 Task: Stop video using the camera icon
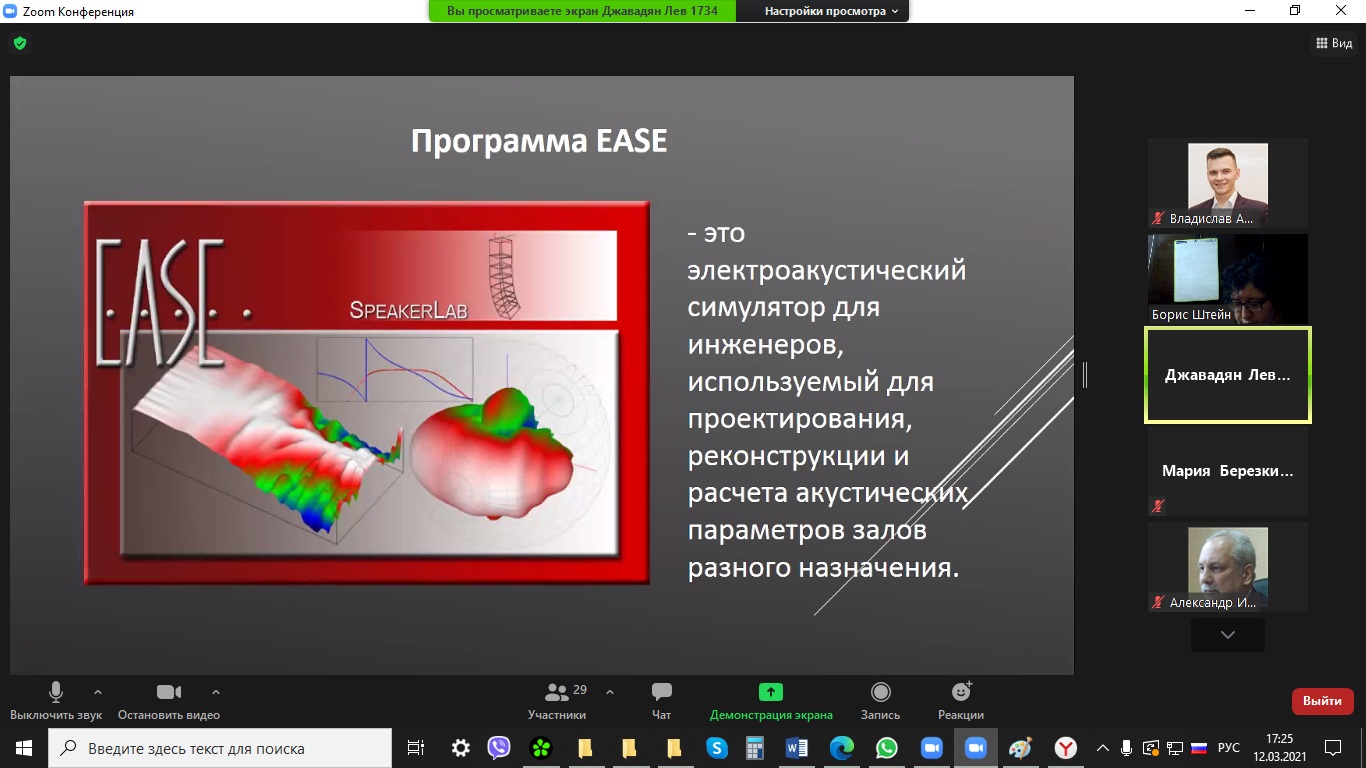coord(169,692)
